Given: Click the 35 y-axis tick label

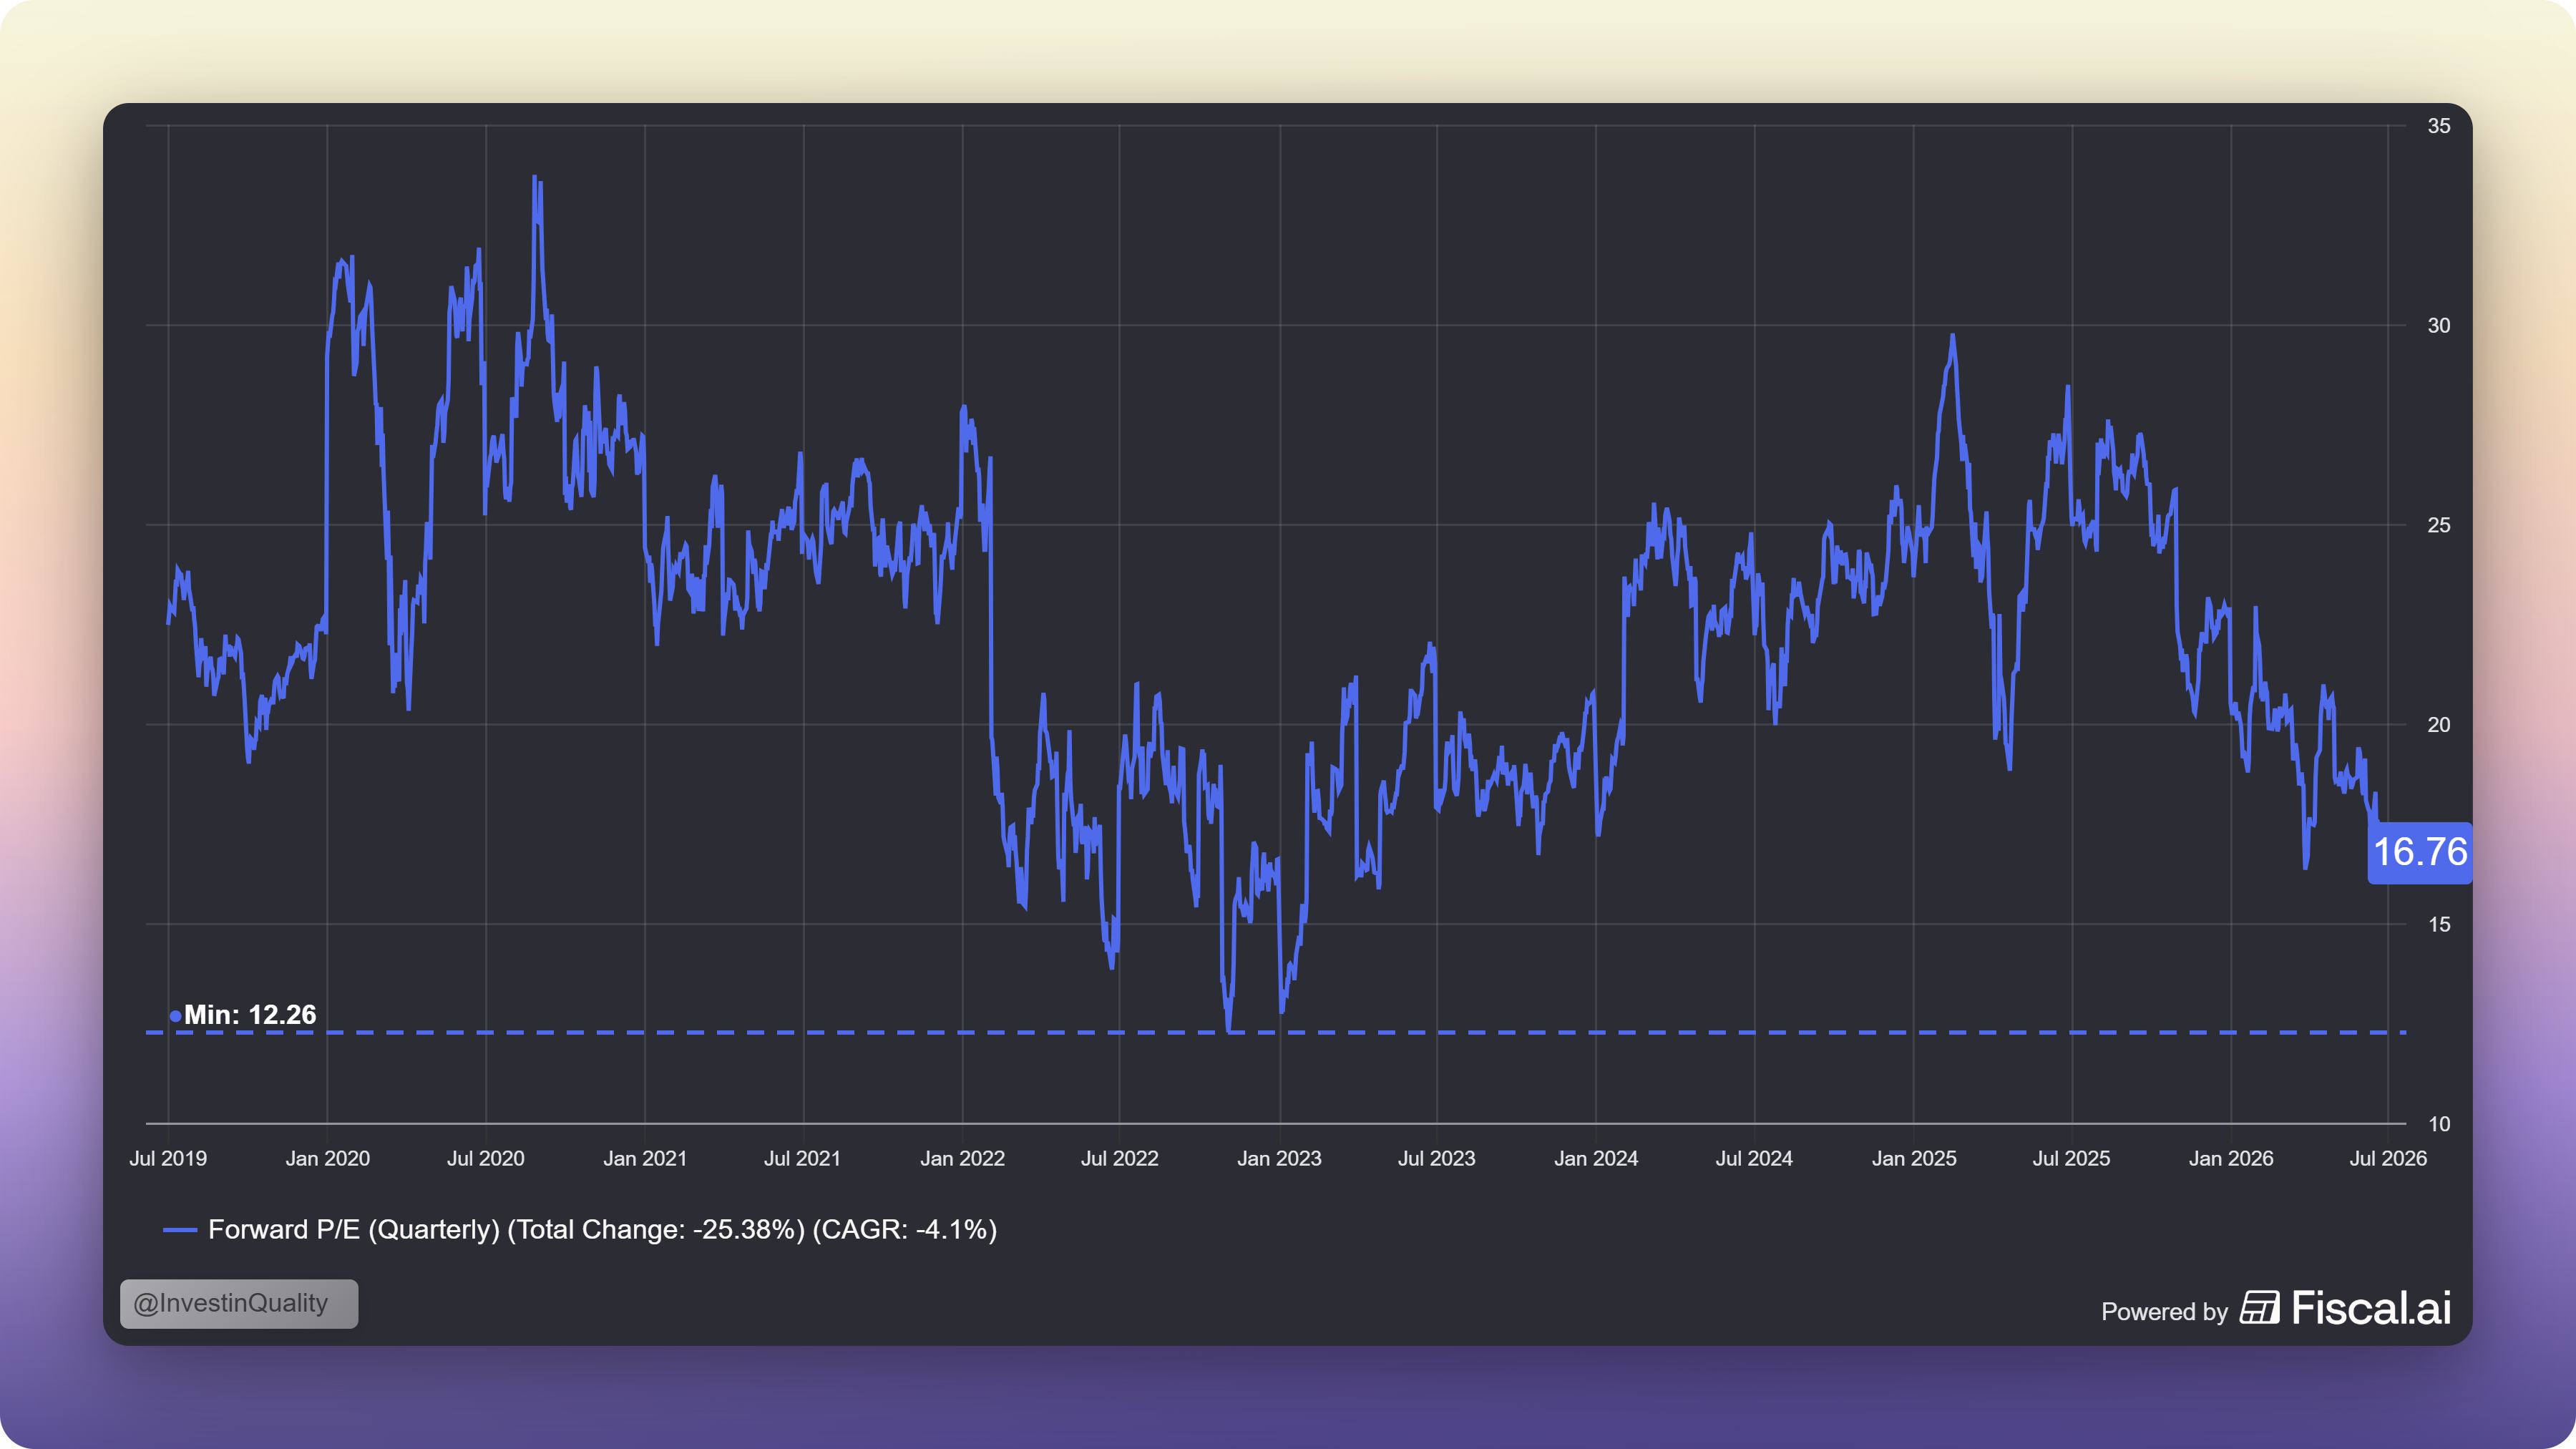Looking at the screenshot, I should (x=2439, y=126).
